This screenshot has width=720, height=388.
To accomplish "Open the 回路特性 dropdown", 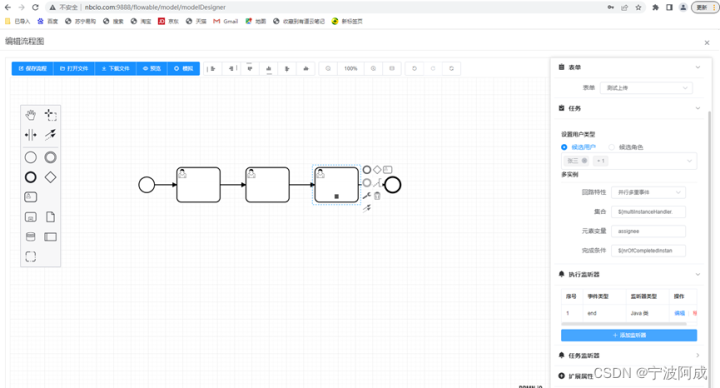I will pyautogui.click(x=648, y=192).
